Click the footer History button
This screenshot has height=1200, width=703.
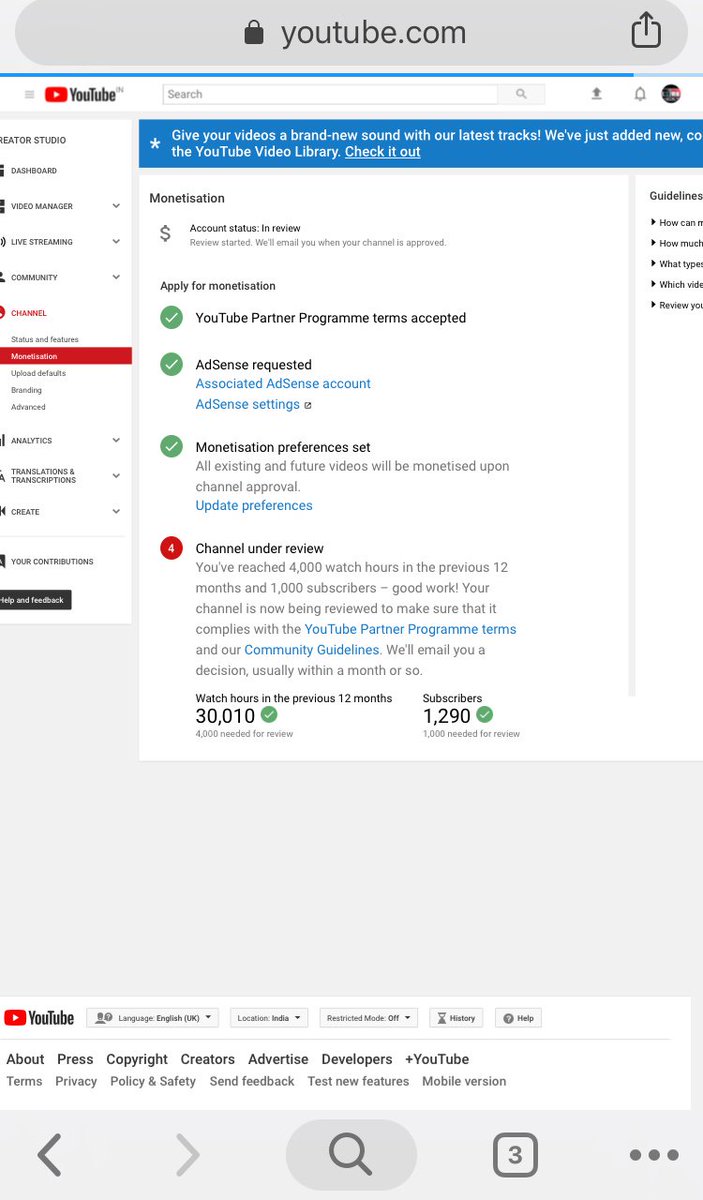point(456,1018)
